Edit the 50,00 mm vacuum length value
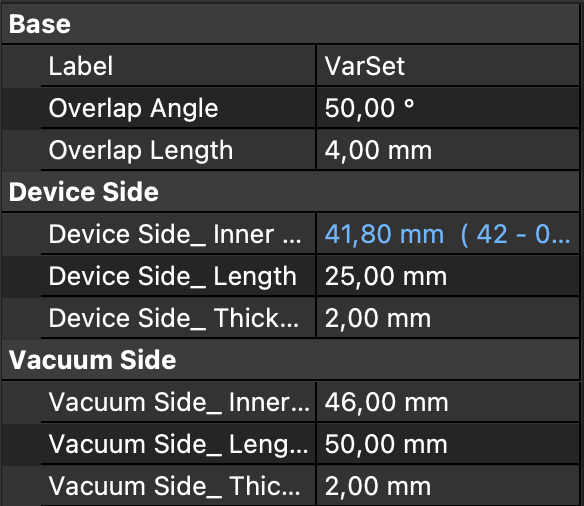 point(447,445)
